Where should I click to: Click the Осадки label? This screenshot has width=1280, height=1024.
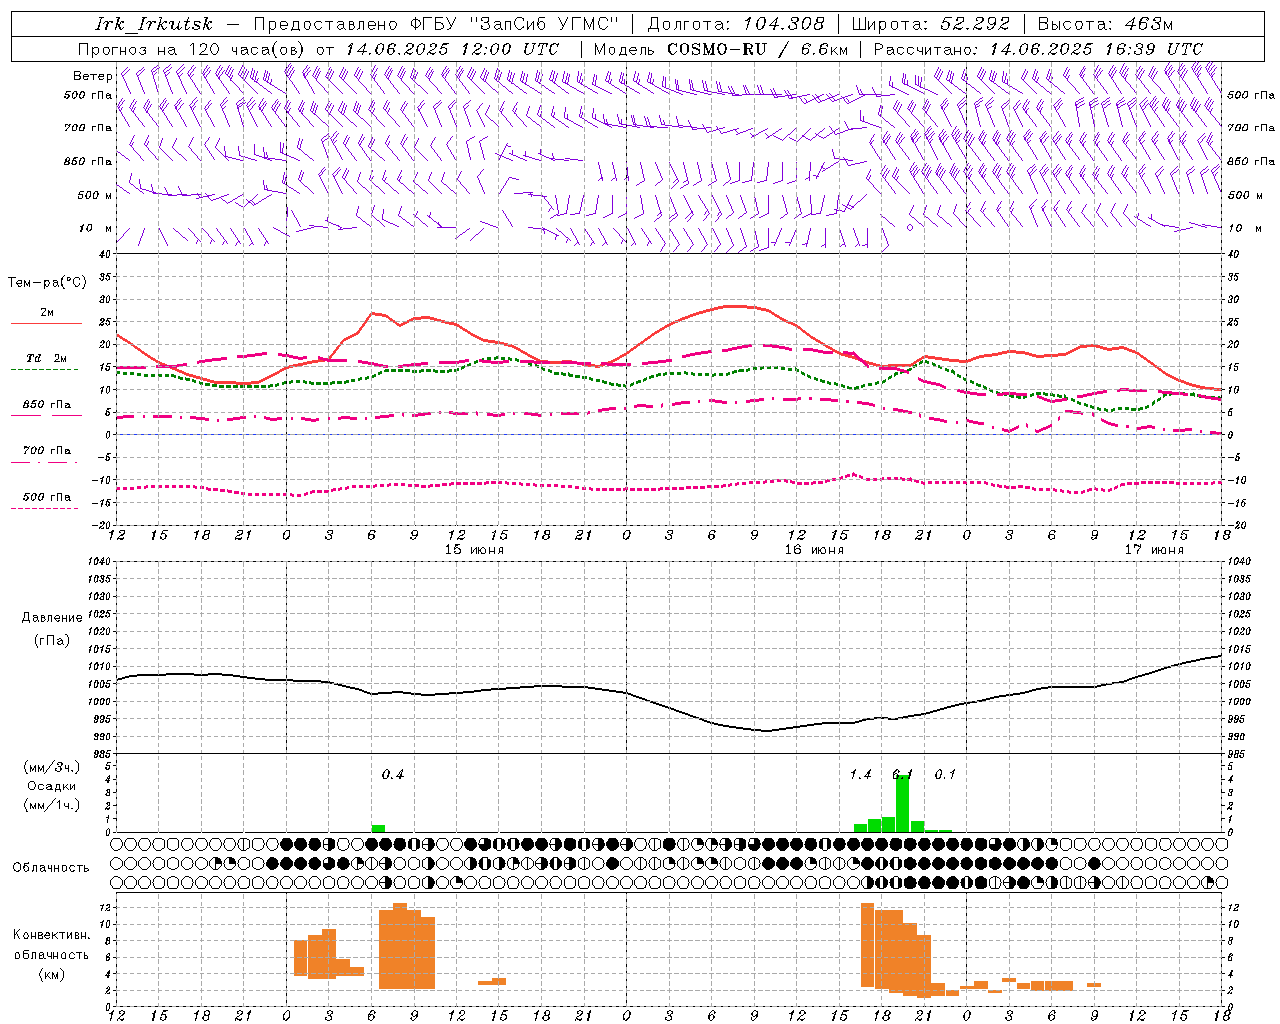click(x=52, y=787)
